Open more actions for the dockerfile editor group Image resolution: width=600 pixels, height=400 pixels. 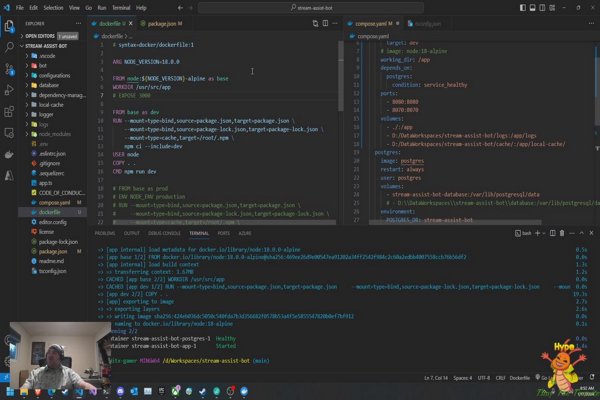335,23
